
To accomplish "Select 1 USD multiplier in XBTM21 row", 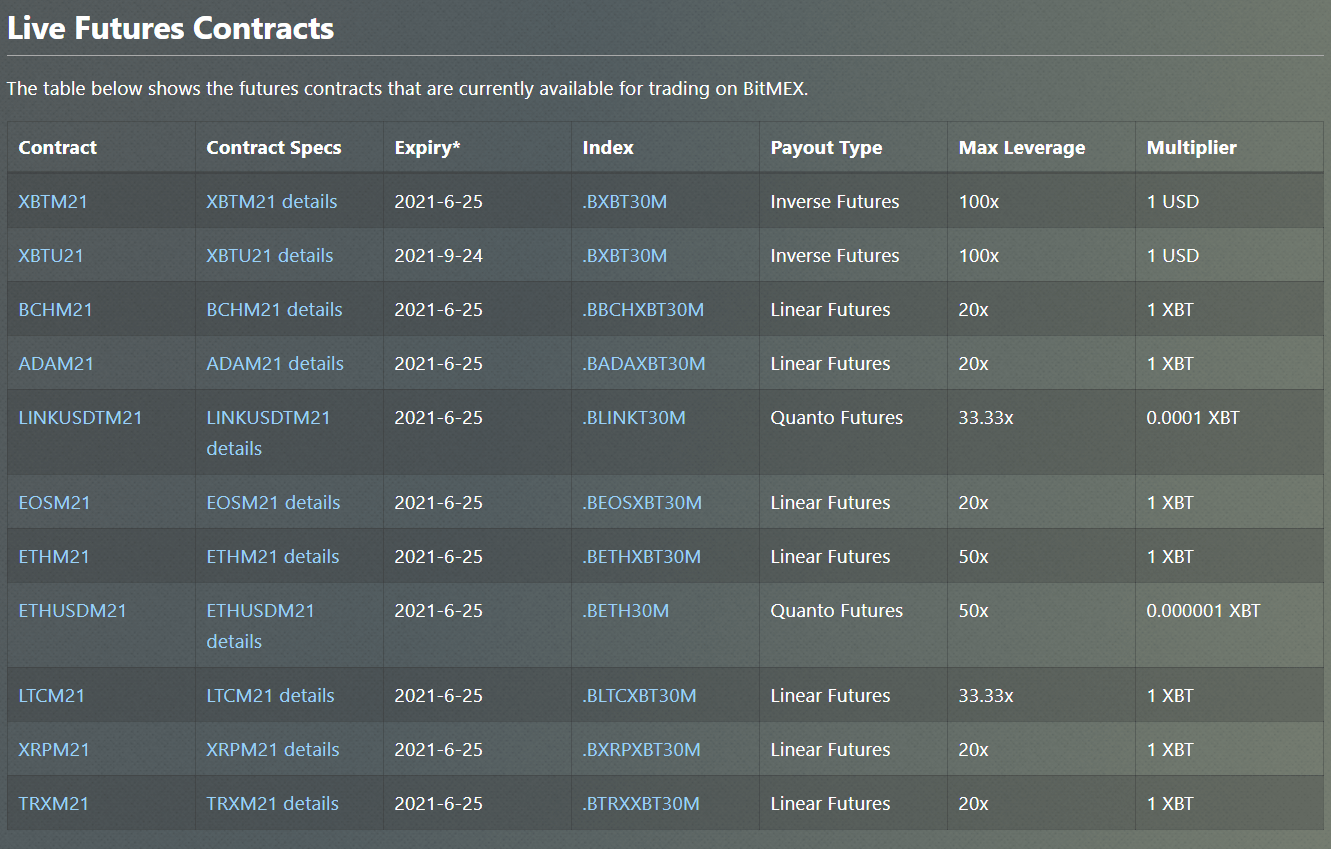I will pos(1172,202).
